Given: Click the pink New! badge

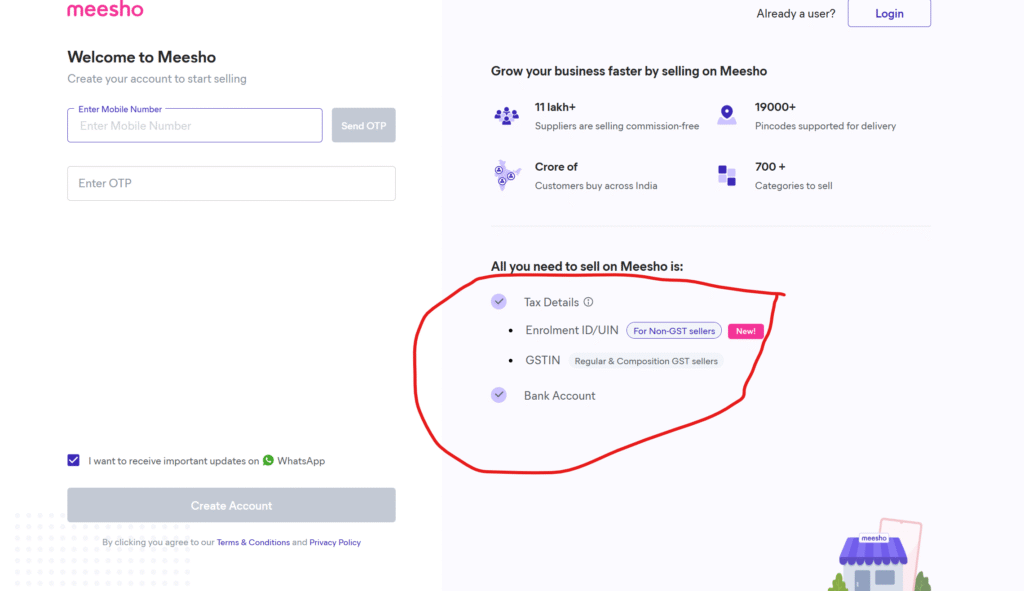Looking at the screenshot, I should tap(745, 331).
